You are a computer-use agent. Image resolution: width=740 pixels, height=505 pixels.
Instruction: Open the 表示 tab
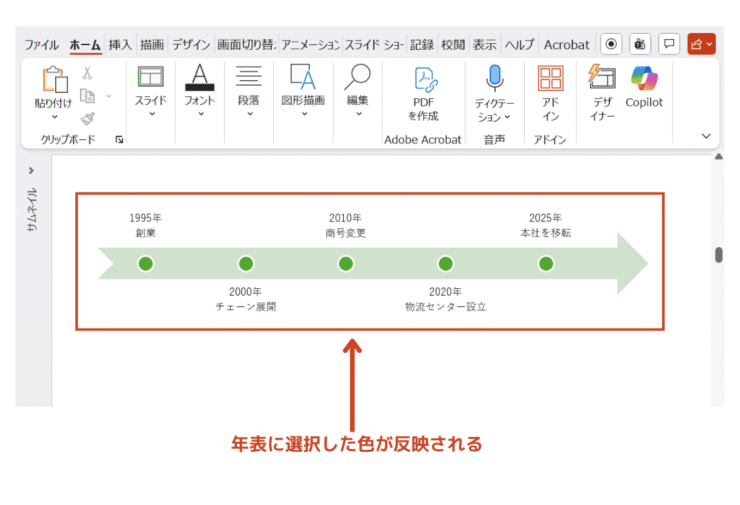pos(485,45)
